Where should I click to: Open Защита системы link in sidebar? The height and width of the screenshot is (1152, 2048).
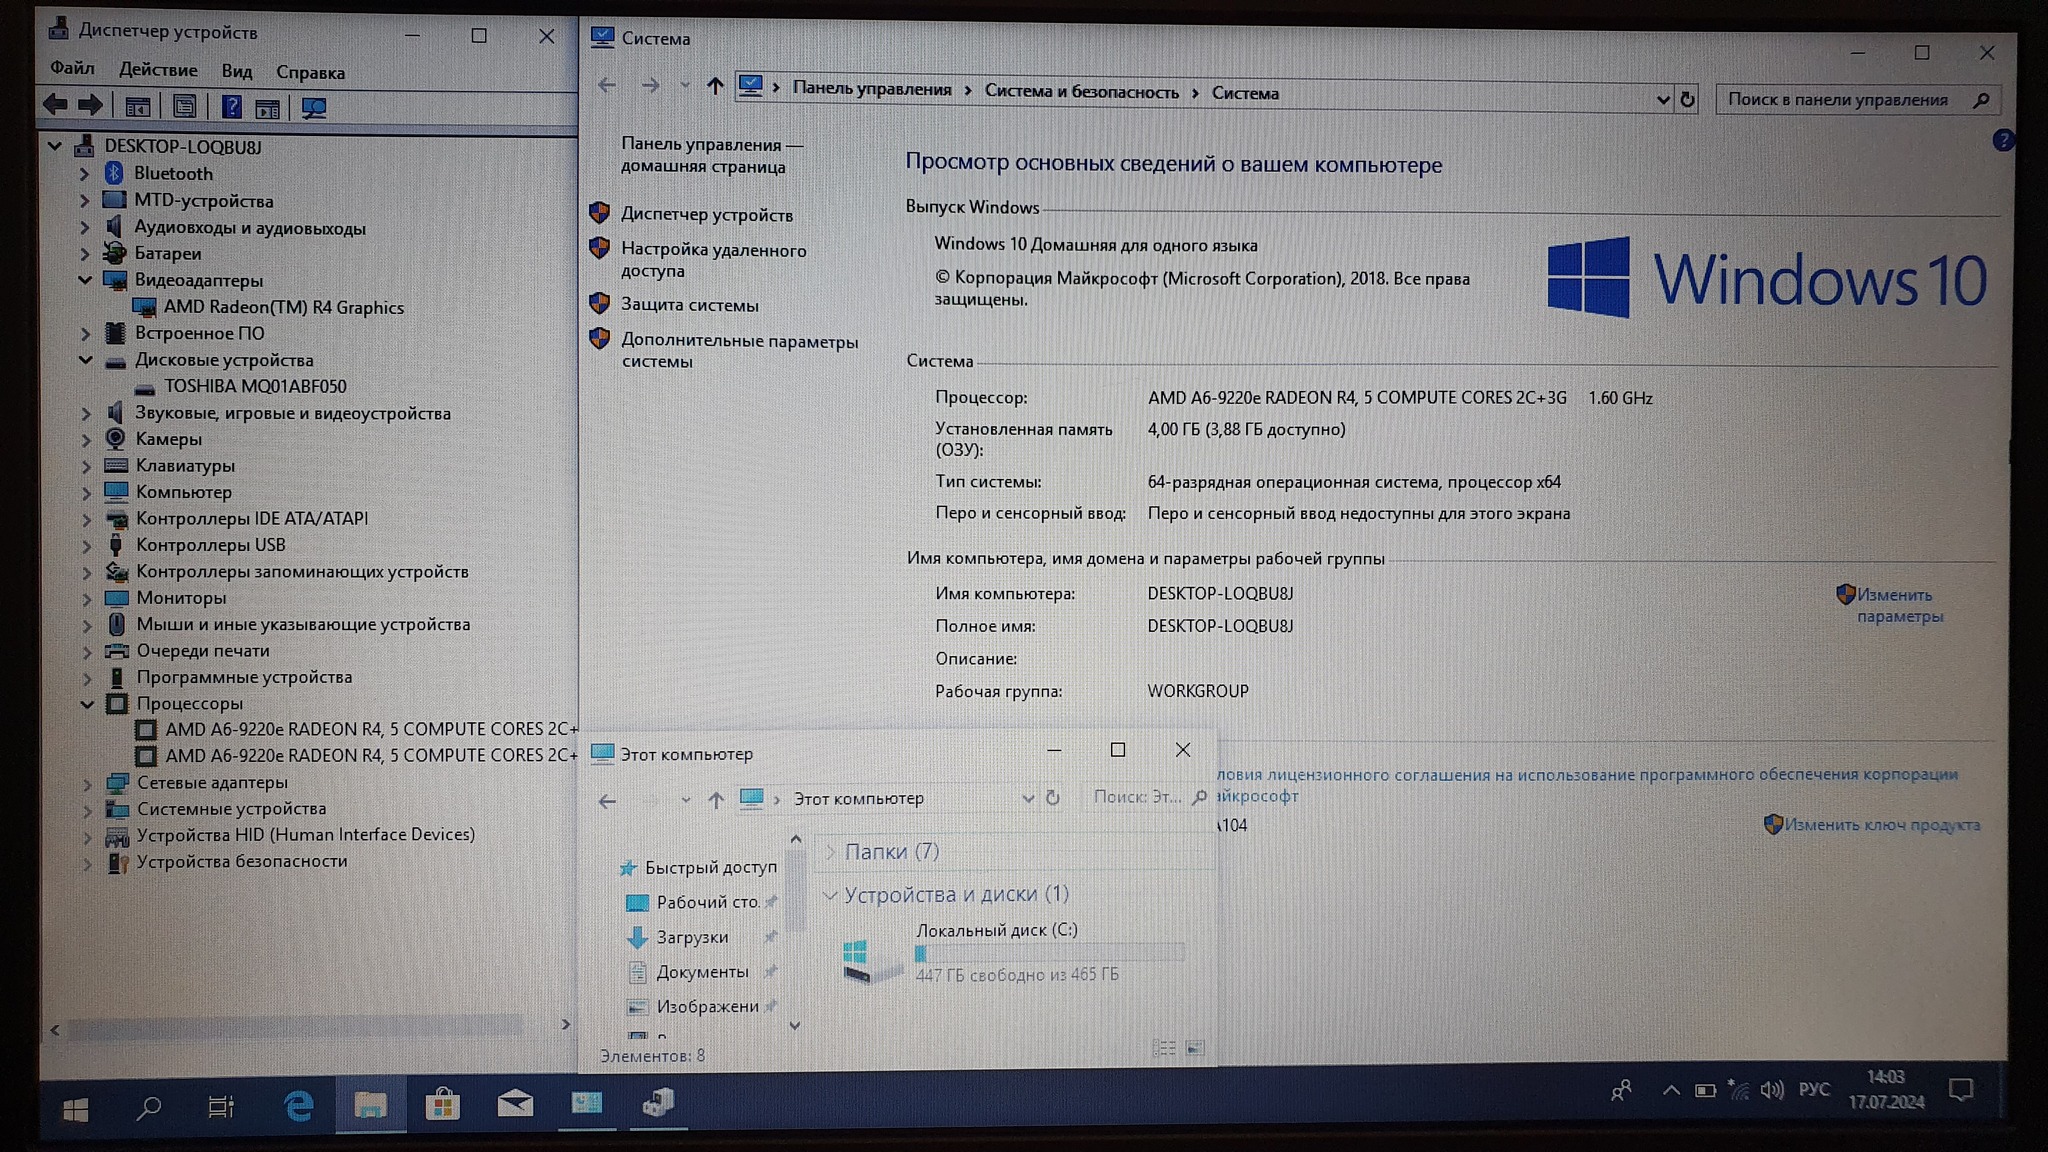[689, 305]
